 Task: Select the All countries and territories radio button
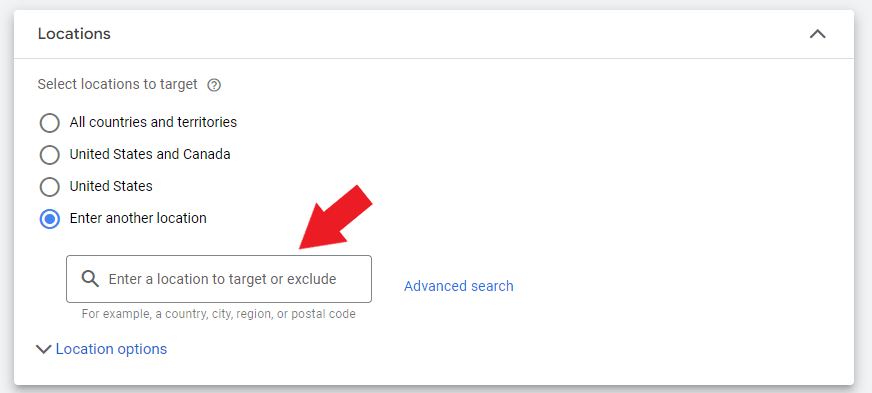49,122
